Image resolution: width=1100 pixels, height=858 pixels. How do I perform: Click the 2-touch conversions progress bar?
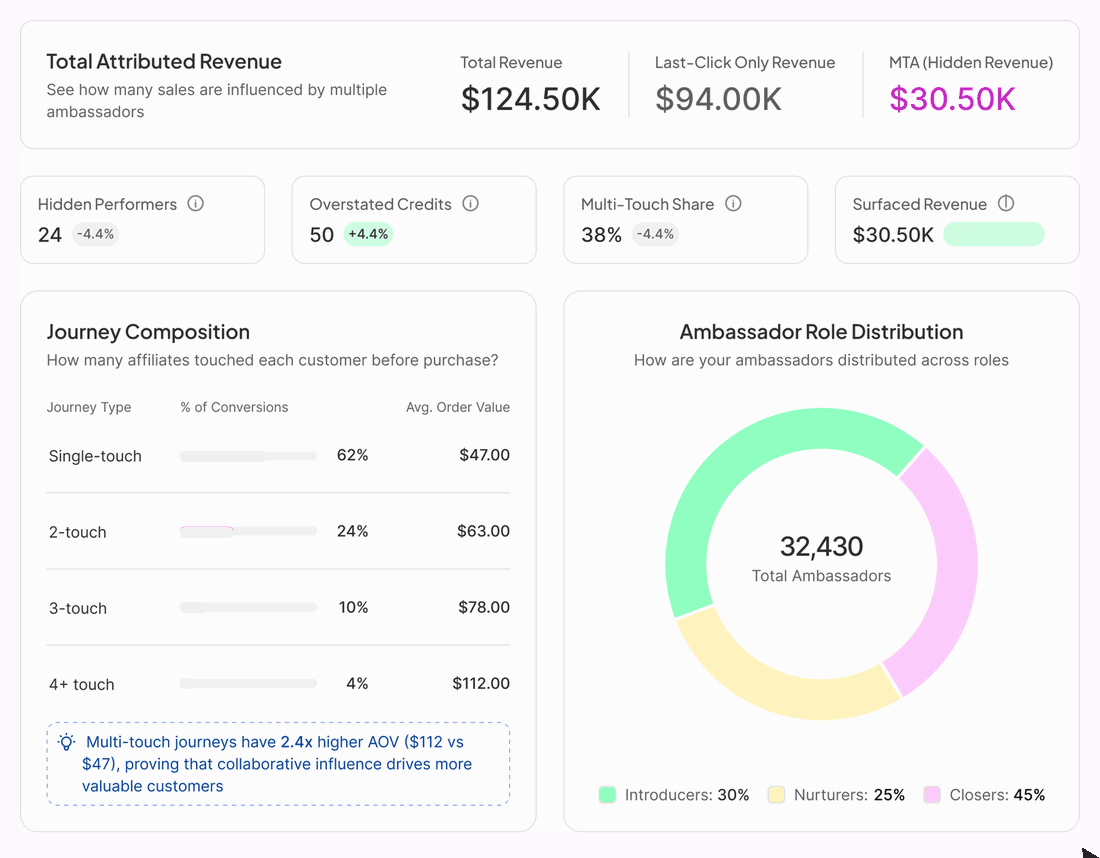248,532
